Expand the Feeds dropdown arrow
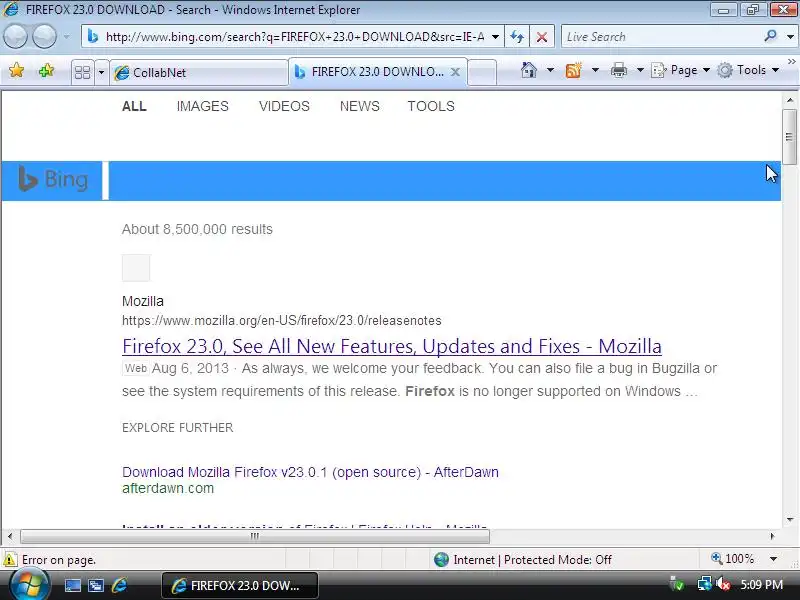800x600 pixels. [x=595, y=70]
